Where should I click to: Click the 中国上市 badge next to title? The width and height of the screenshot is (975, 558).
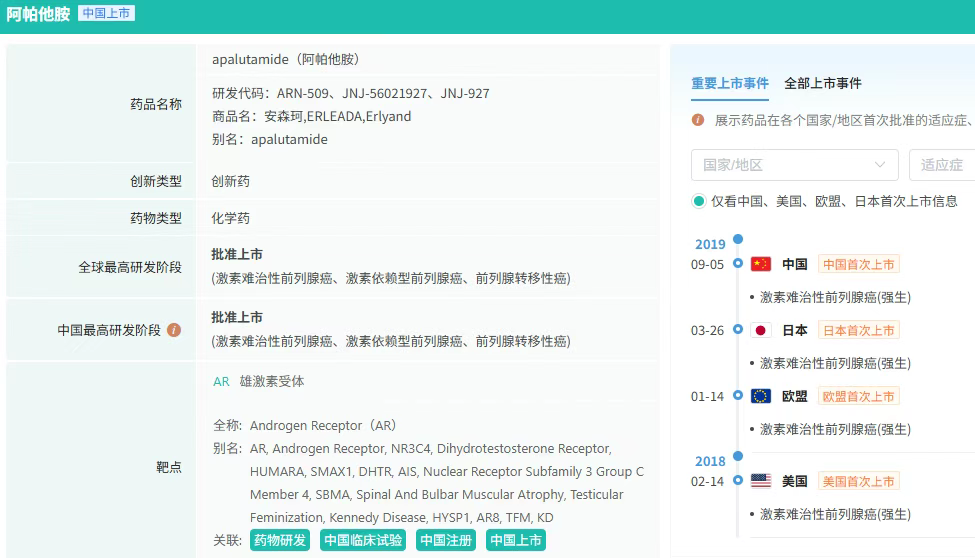coord(106,14)
